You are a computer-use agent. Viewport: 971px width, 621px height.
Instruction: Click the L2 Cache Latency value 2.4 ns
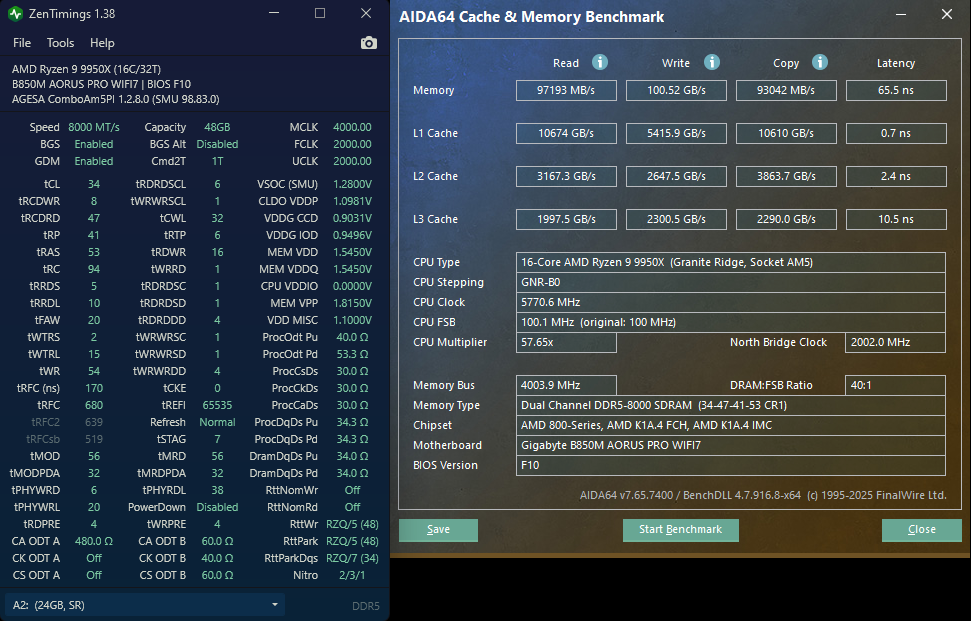coord(896,176)
